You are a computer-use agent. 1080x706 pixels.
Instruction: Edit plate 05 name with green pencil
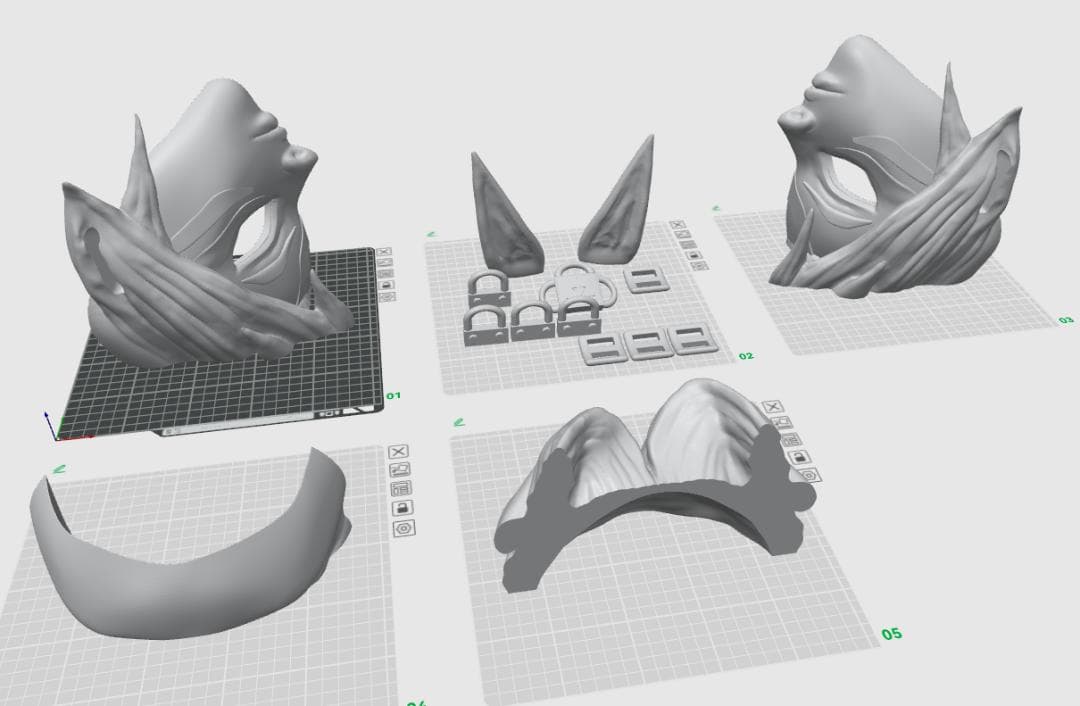[459, 421]
